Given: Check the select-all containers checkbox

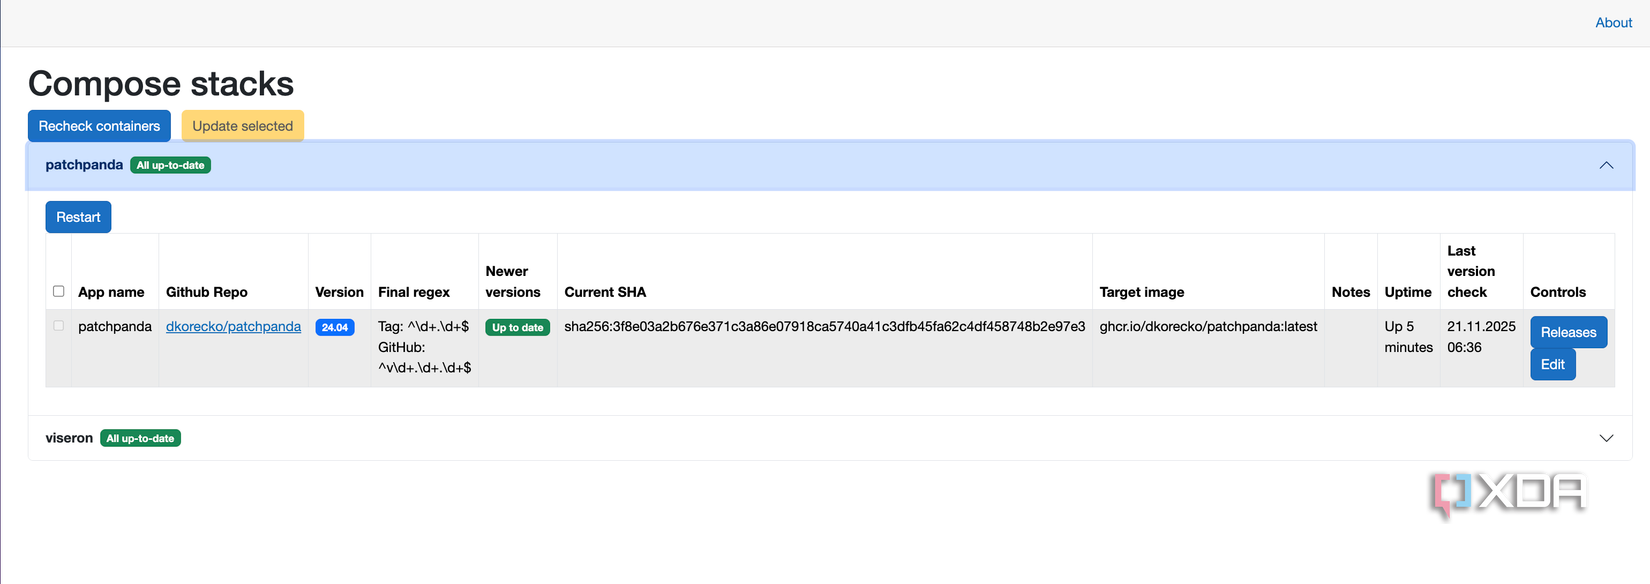Looking at the screenshot, I should click(x=58, y=291).
